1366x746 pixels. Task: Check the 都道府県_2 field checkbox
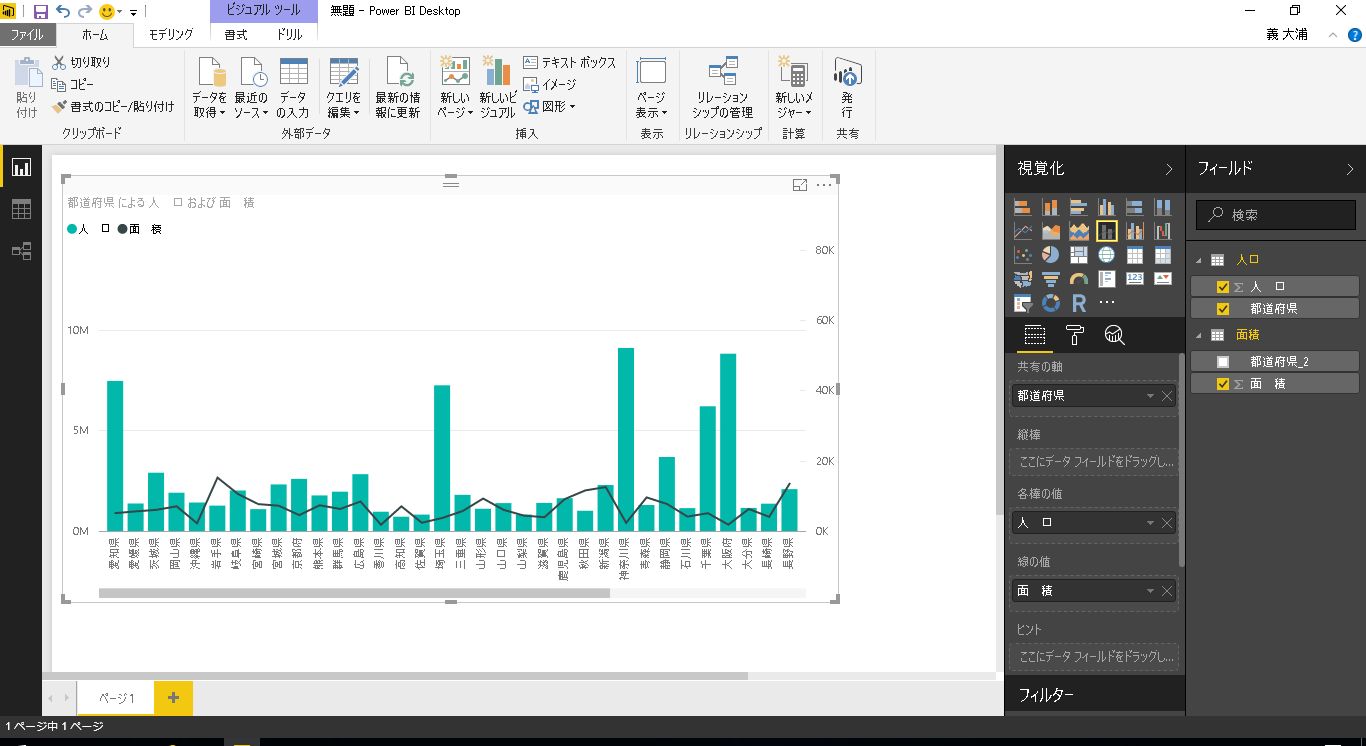tap(1222, 362)
